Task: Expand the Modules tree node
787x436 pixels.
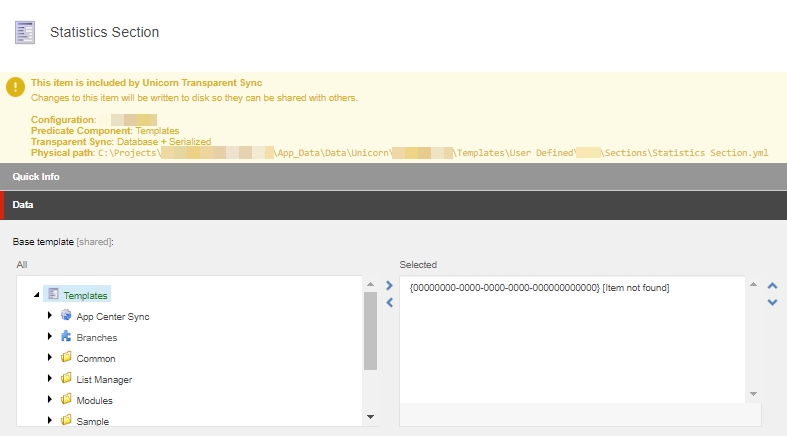Action: [x=51, y=400]
